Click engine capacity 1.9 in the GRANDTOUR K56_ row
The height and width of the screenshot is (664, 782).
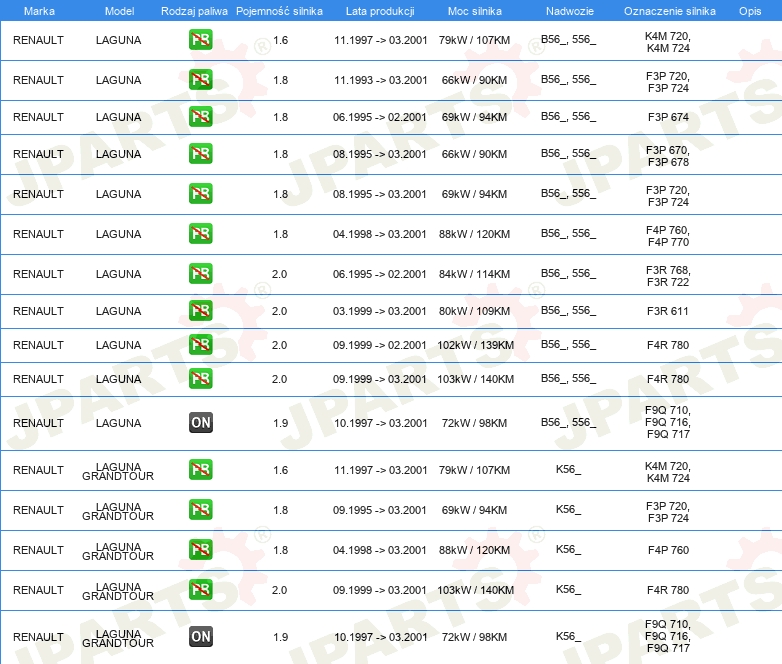click(280, 637)
